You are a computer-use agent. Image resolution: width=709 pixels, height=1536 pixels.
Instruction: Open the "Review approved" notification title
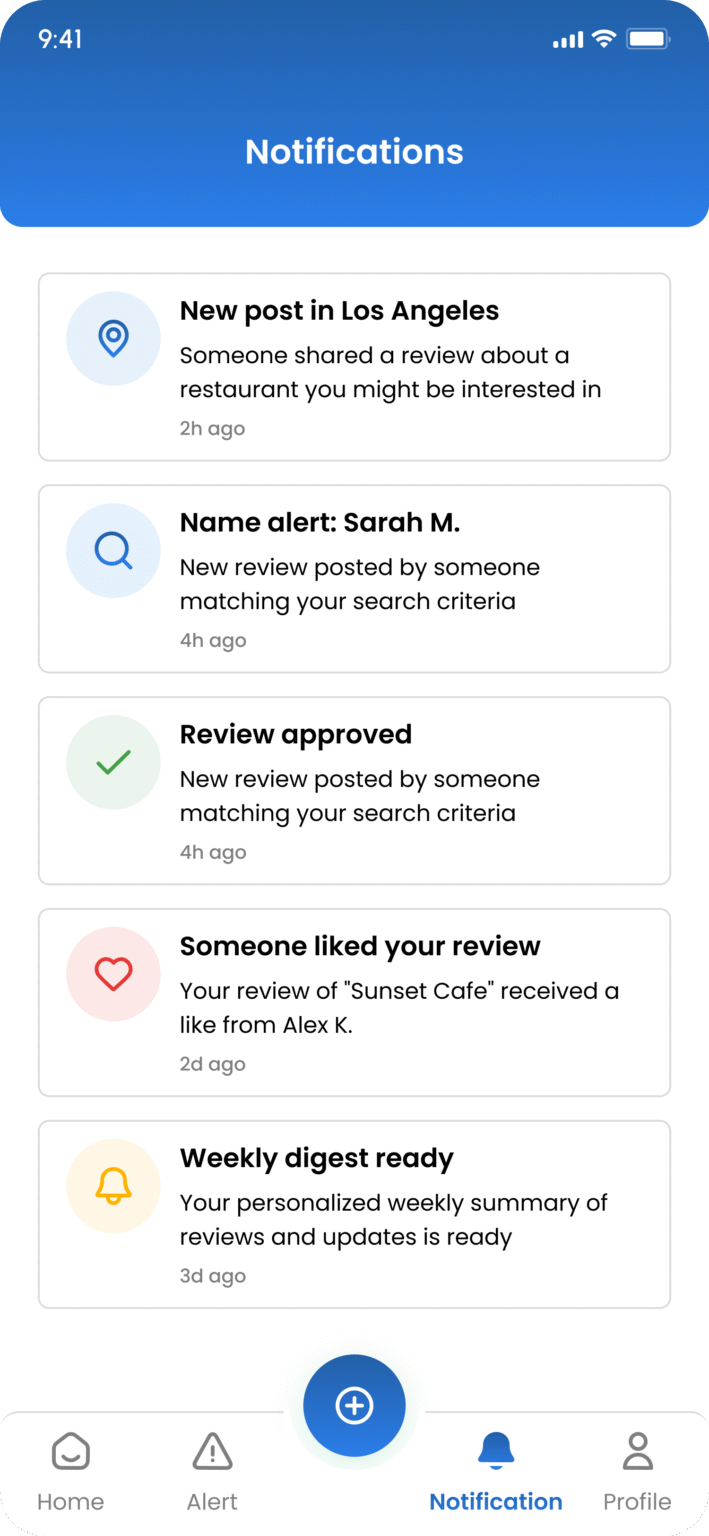pos(296,734)
